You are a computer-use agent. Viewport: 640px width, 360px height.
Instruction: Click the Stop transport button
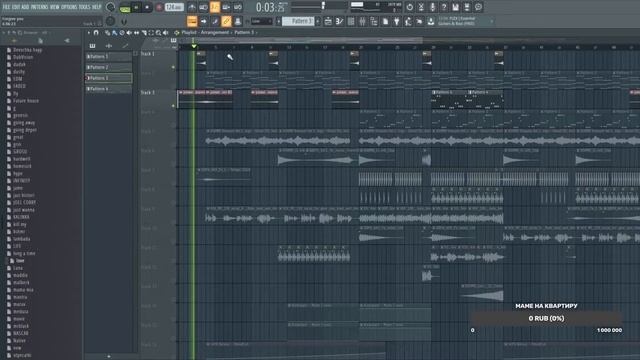point(147,7)
